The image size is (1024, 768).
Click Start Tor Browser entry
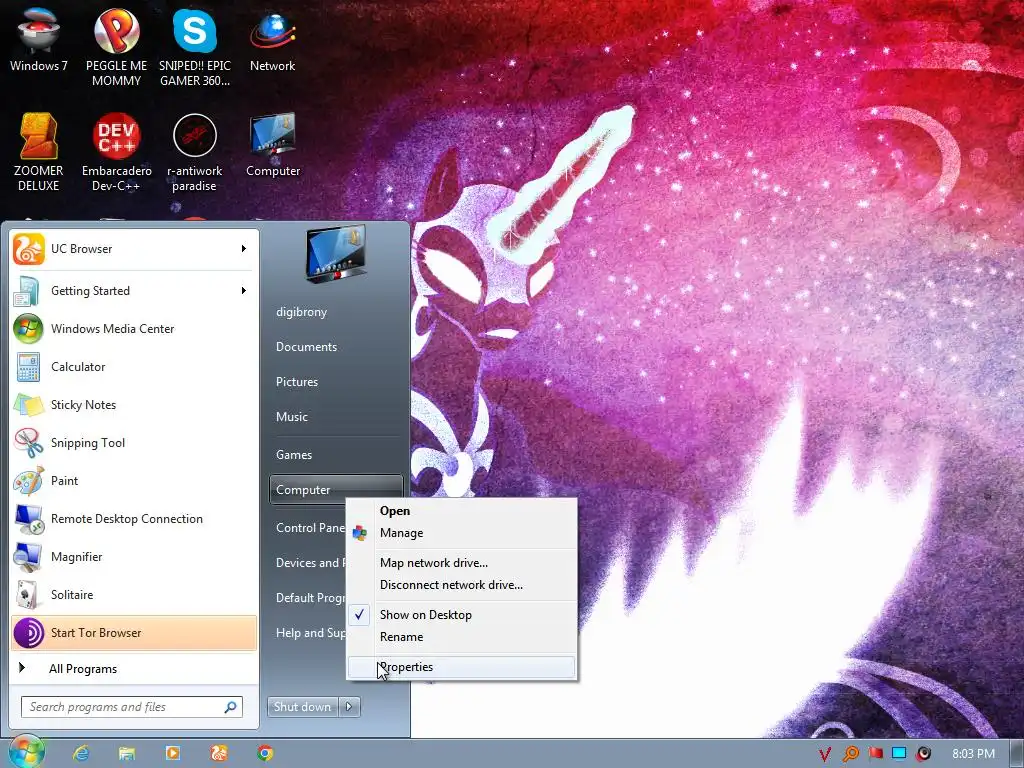click(x=134, y=633)
